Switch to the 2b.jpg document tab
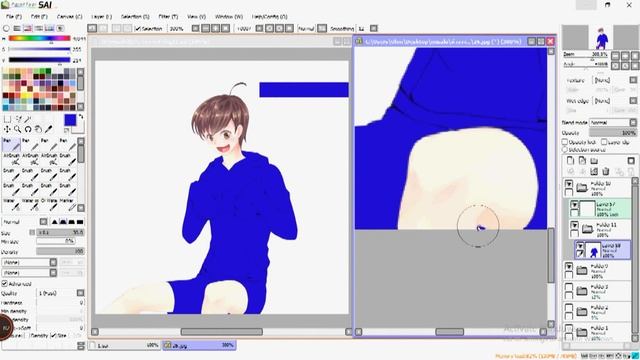Screen dimensions: 640x360 click(x=199, y=345)
